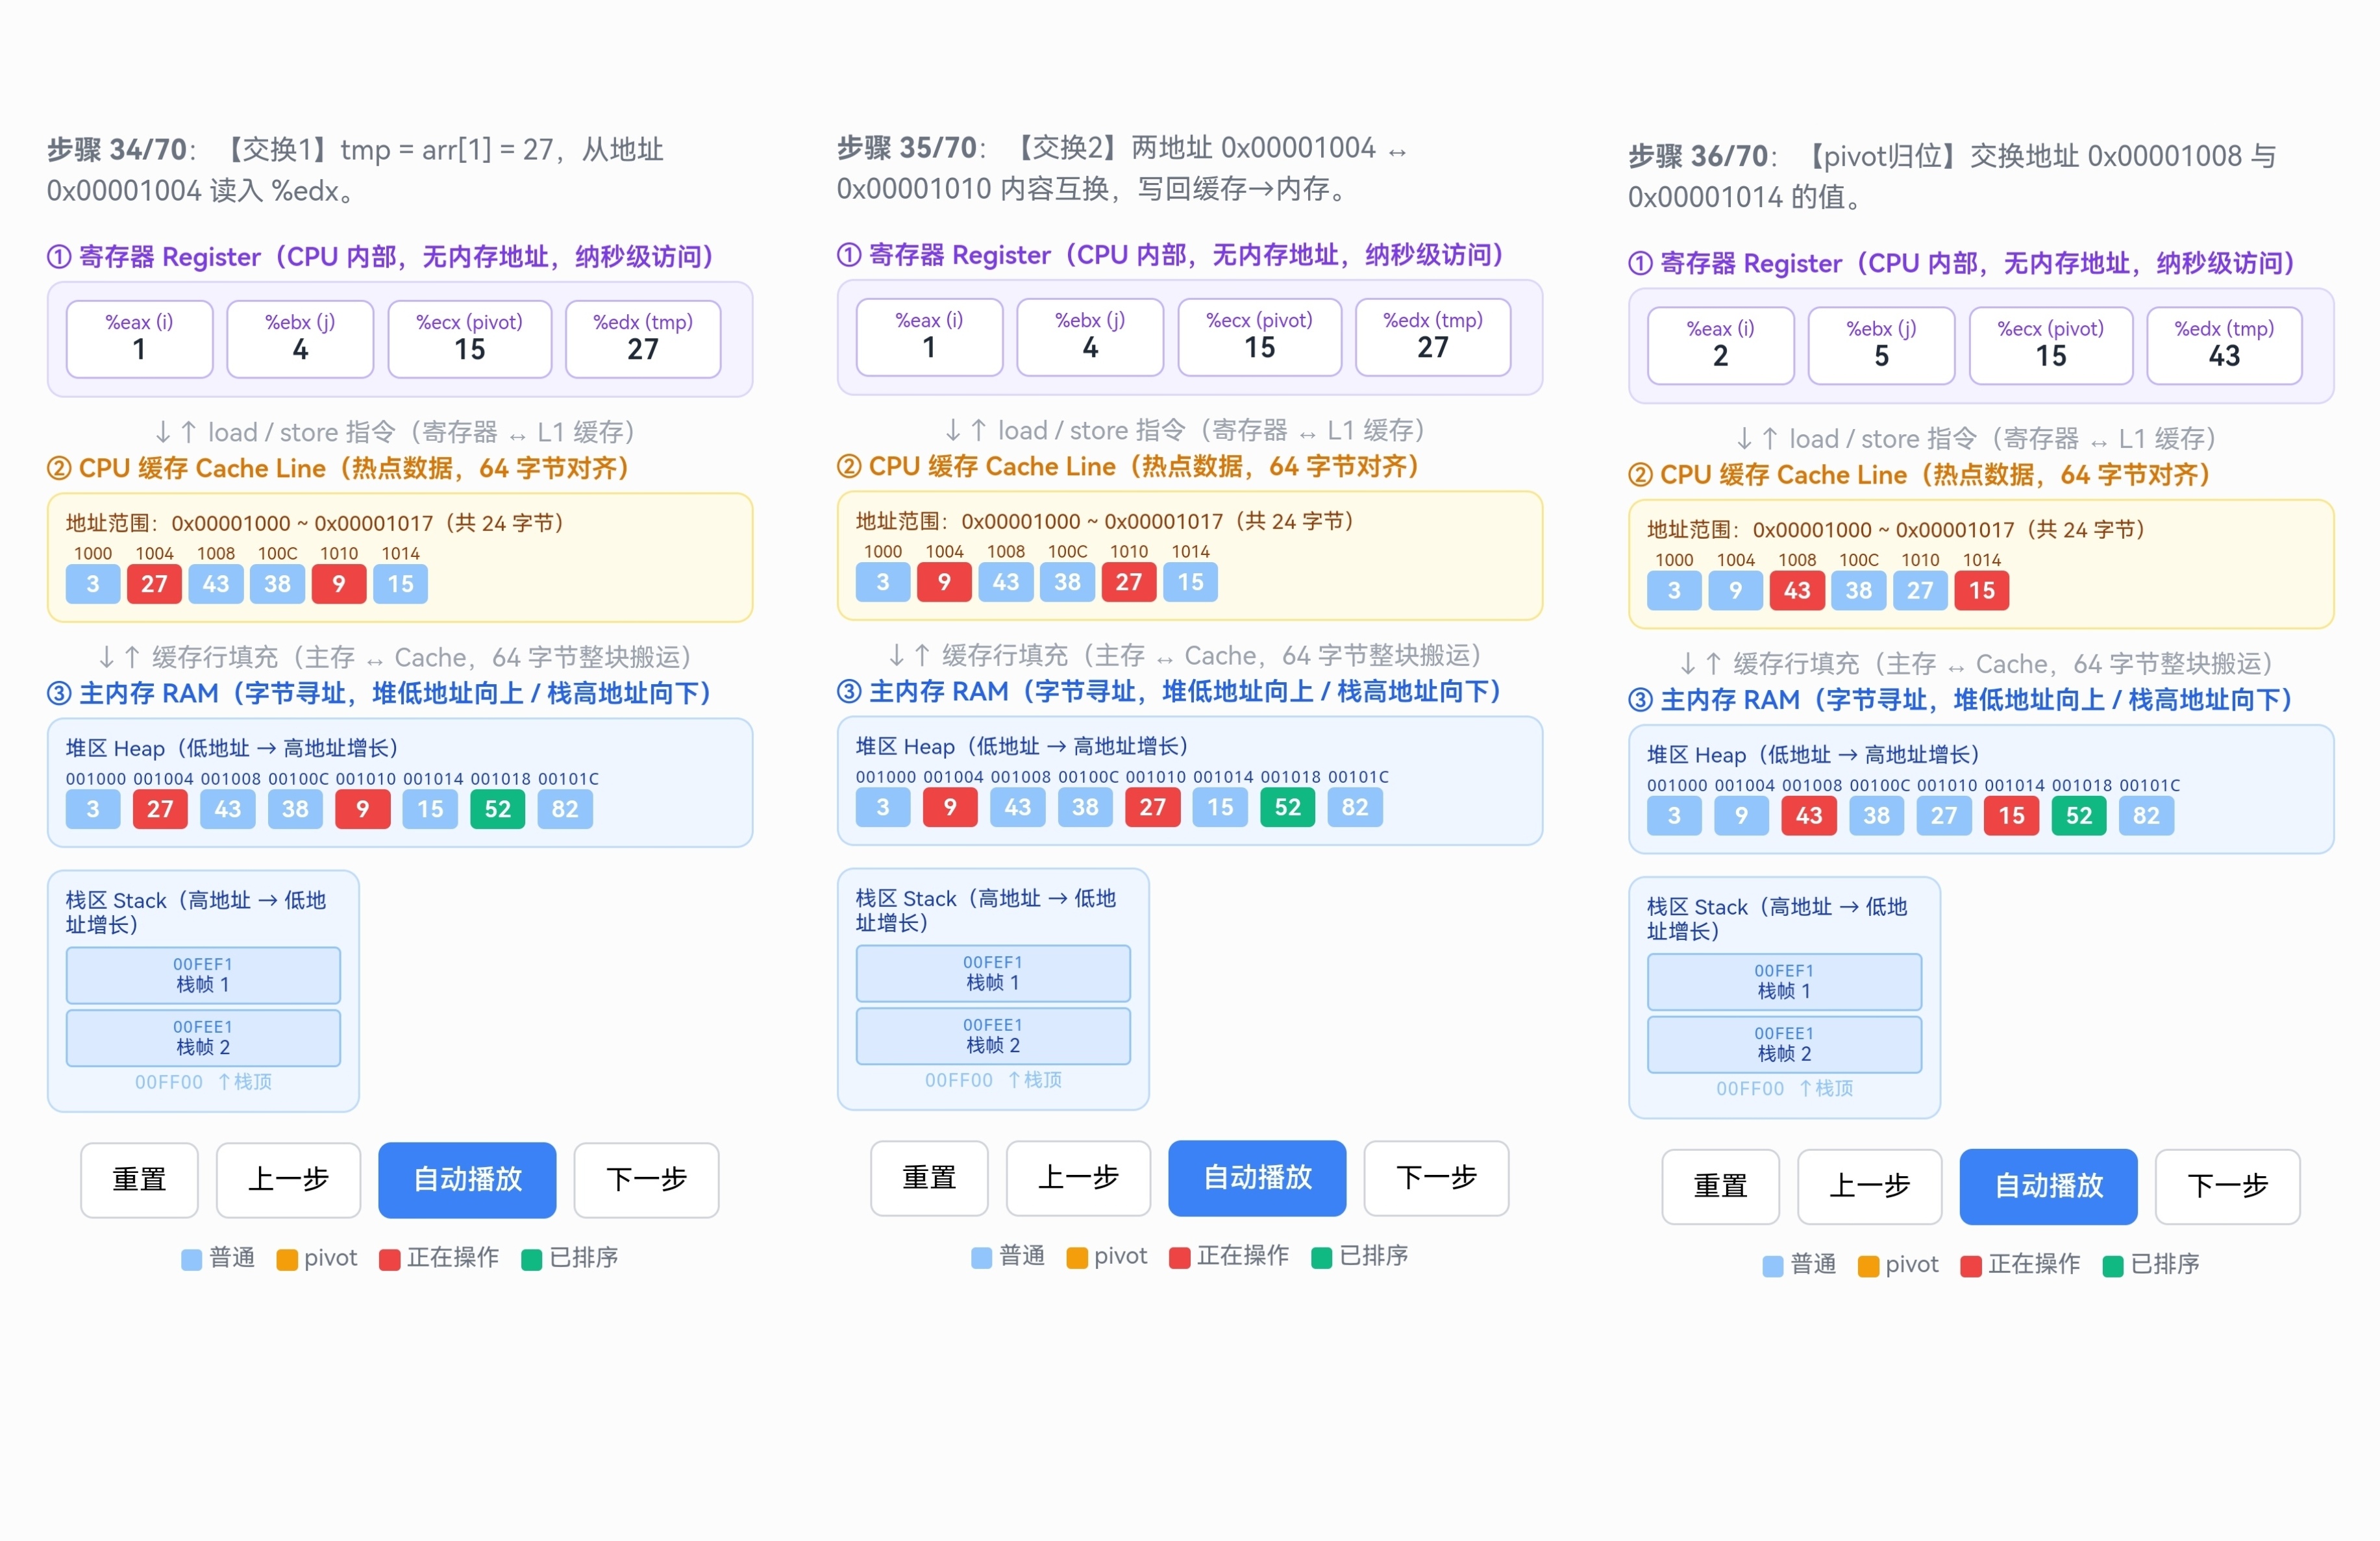Click cache cell 27 at 1010 in step 36
2380x1541 pixels.
pyautogui.click(x=1920, y=590)
